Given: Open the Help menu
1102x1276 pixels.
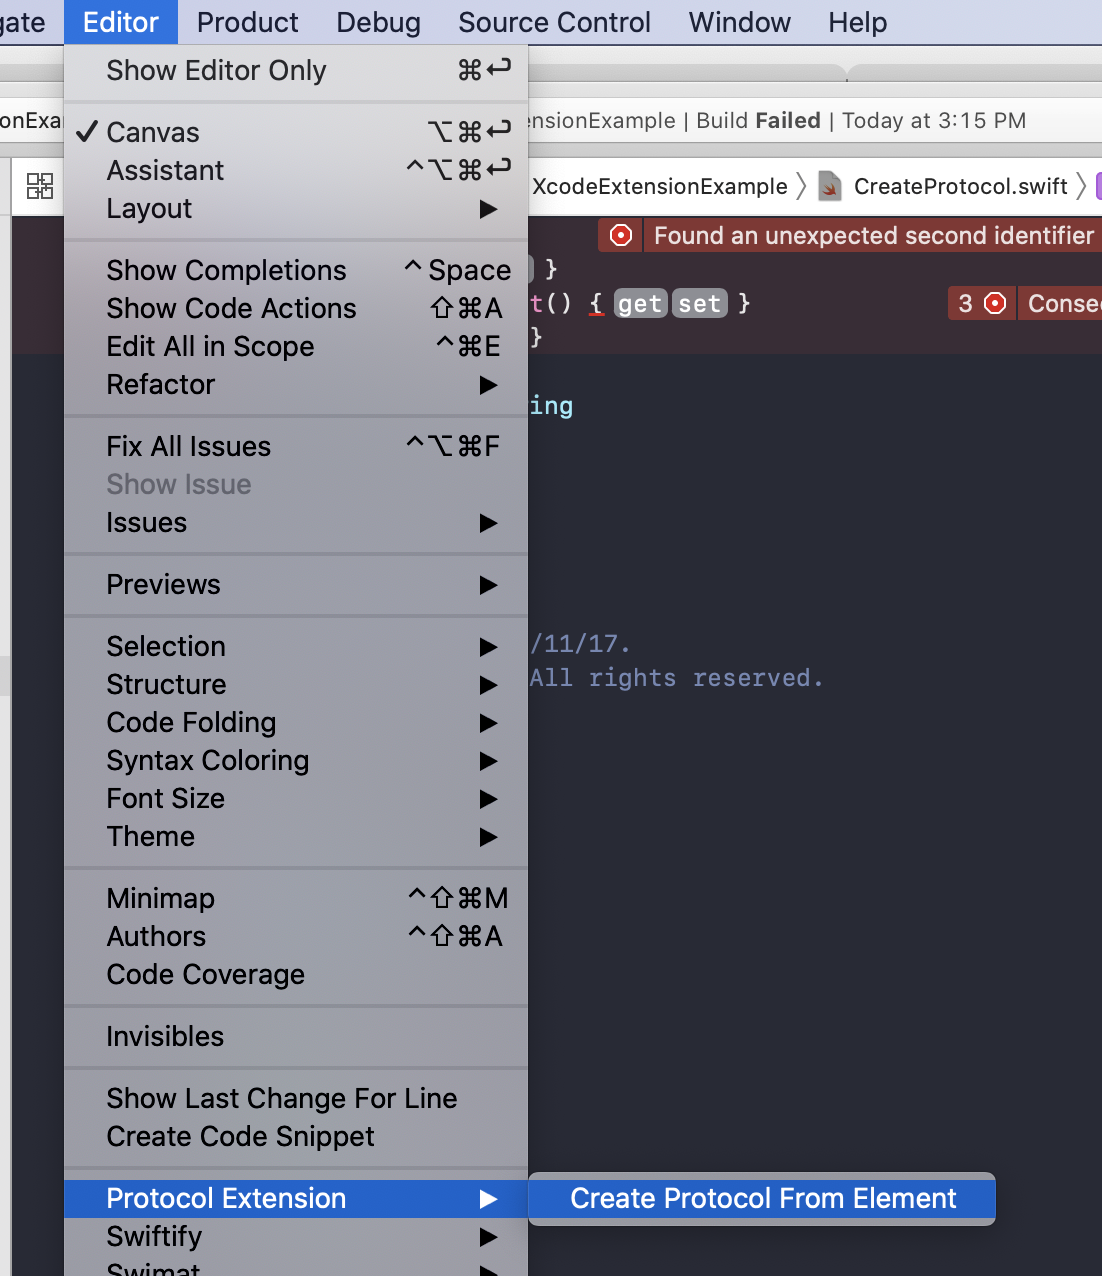Looking at the screenshot, I should pyautogui.click(x=857, y=22).
